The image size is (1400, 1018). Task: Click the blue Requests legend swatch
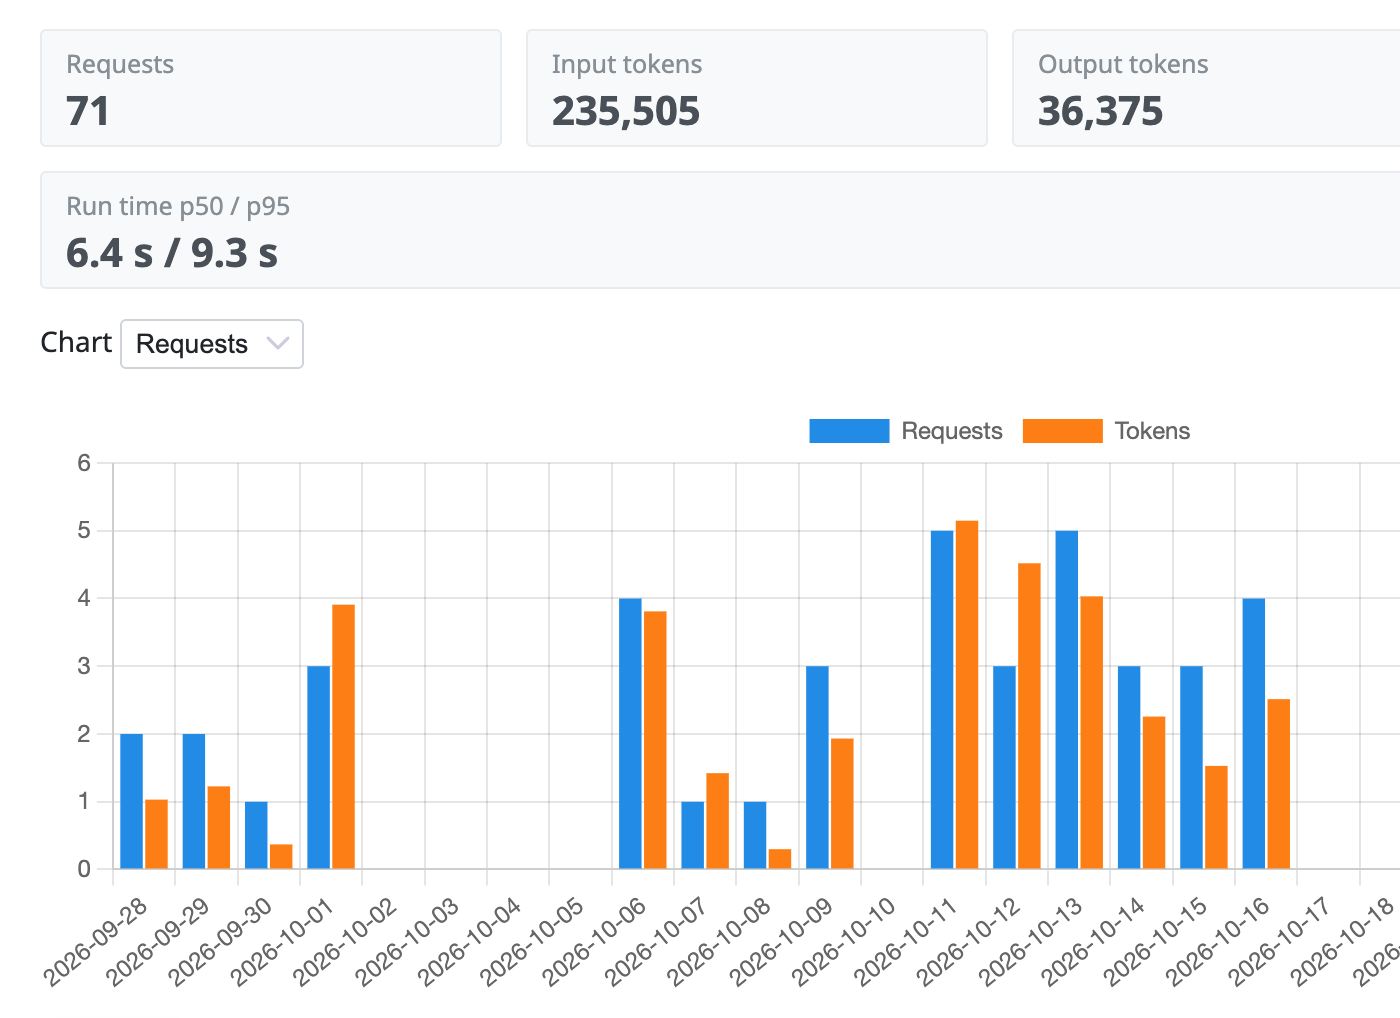pyautogui.click(x=849, y=431)
